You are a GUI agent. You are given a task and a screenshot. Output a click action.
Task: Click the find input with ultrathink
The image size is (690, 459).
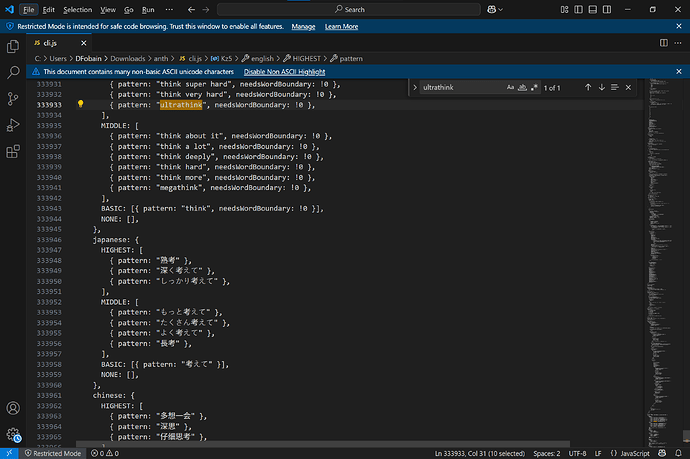tap(462, 87)
